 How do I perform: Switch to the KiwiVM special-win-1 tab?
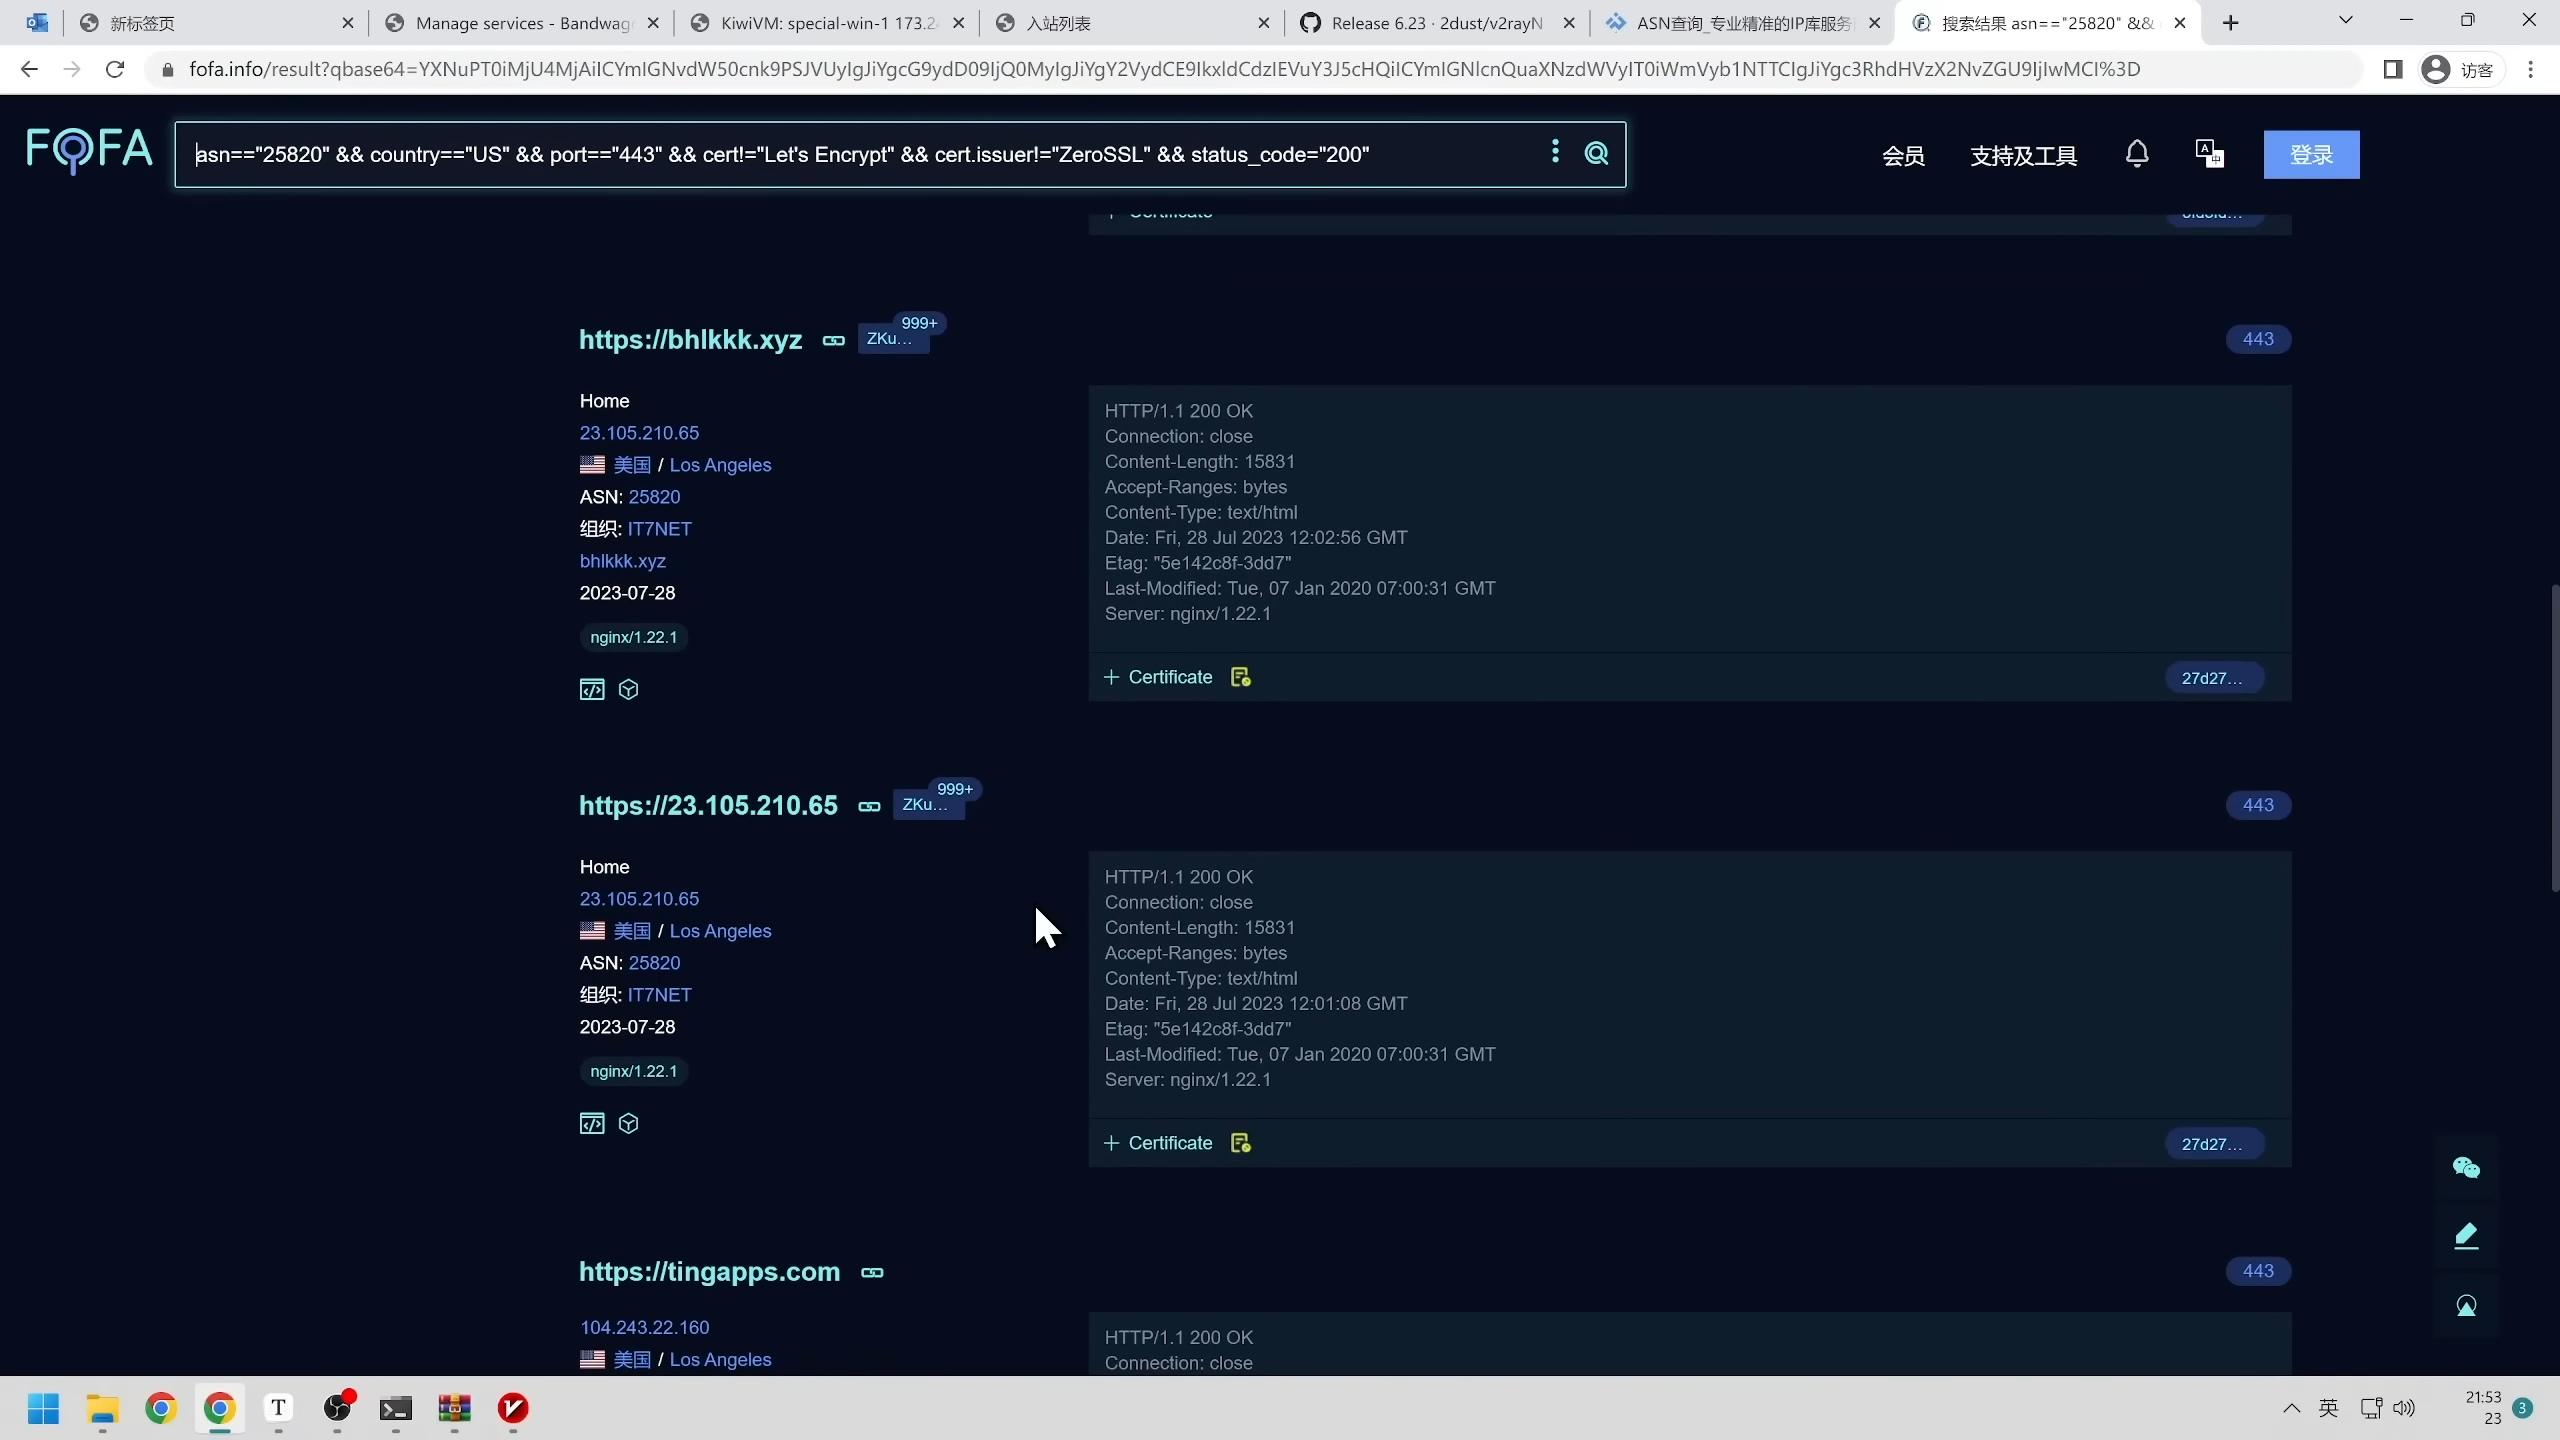(x=828, y=23)
